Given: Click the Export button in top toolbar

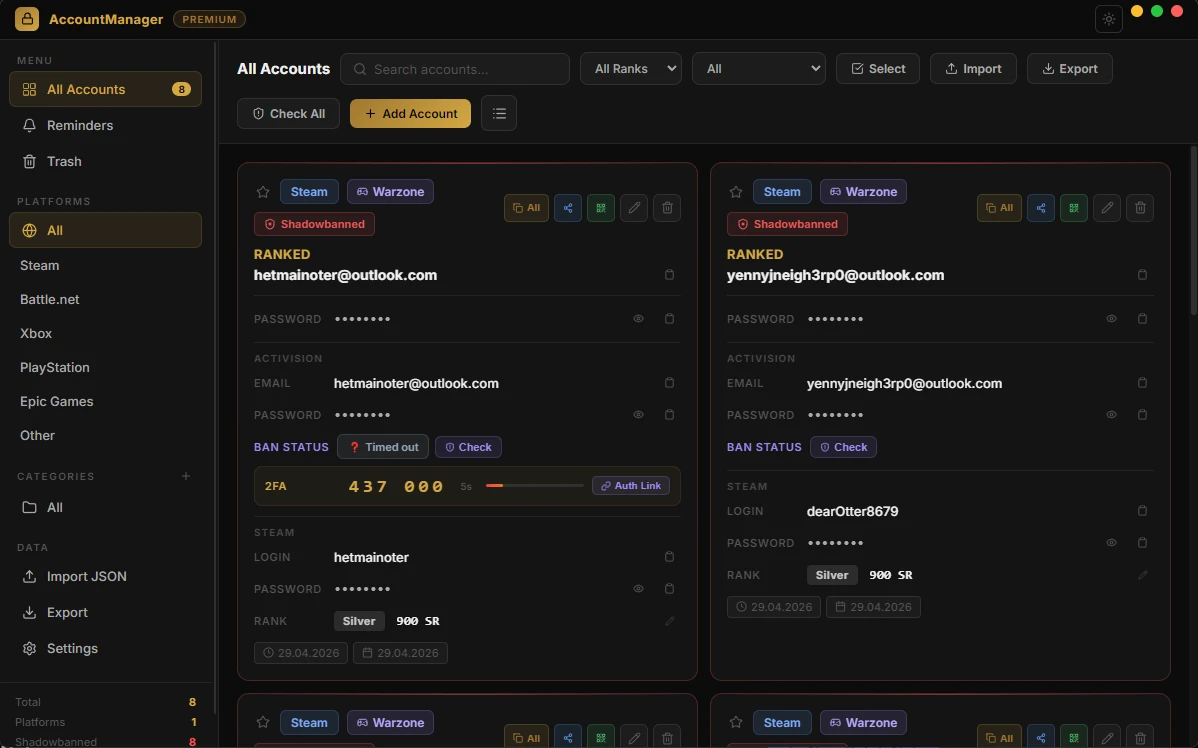Looking at the screenshot, I should point(1070,69).
